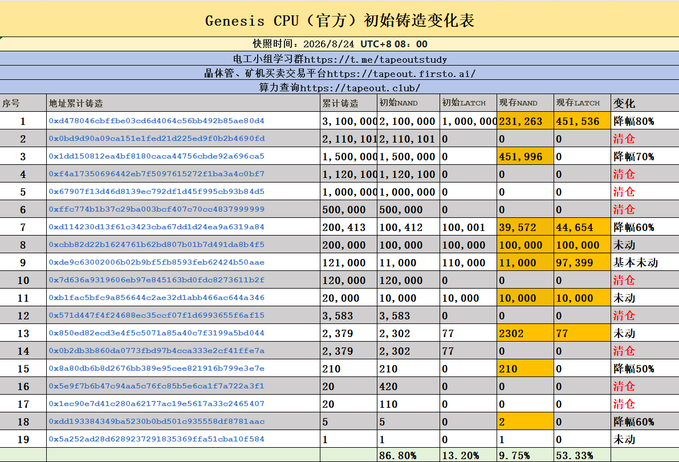This screenshot has width=679, height=462.
Task: Open address link starting 0x1dd150812ea4bf8180
Action: [x=156, y=156]
